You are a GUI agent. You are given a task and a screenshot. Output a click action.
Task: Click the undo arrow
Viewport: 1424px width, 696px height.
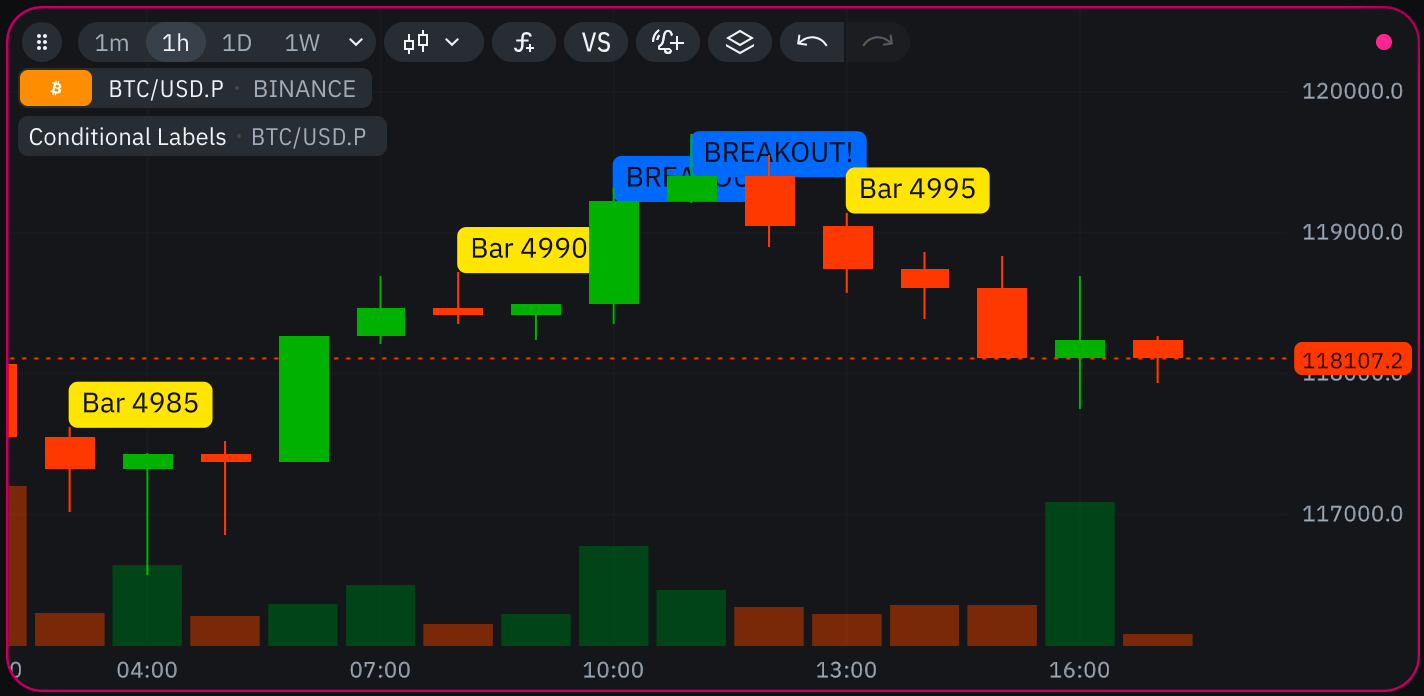812,42
